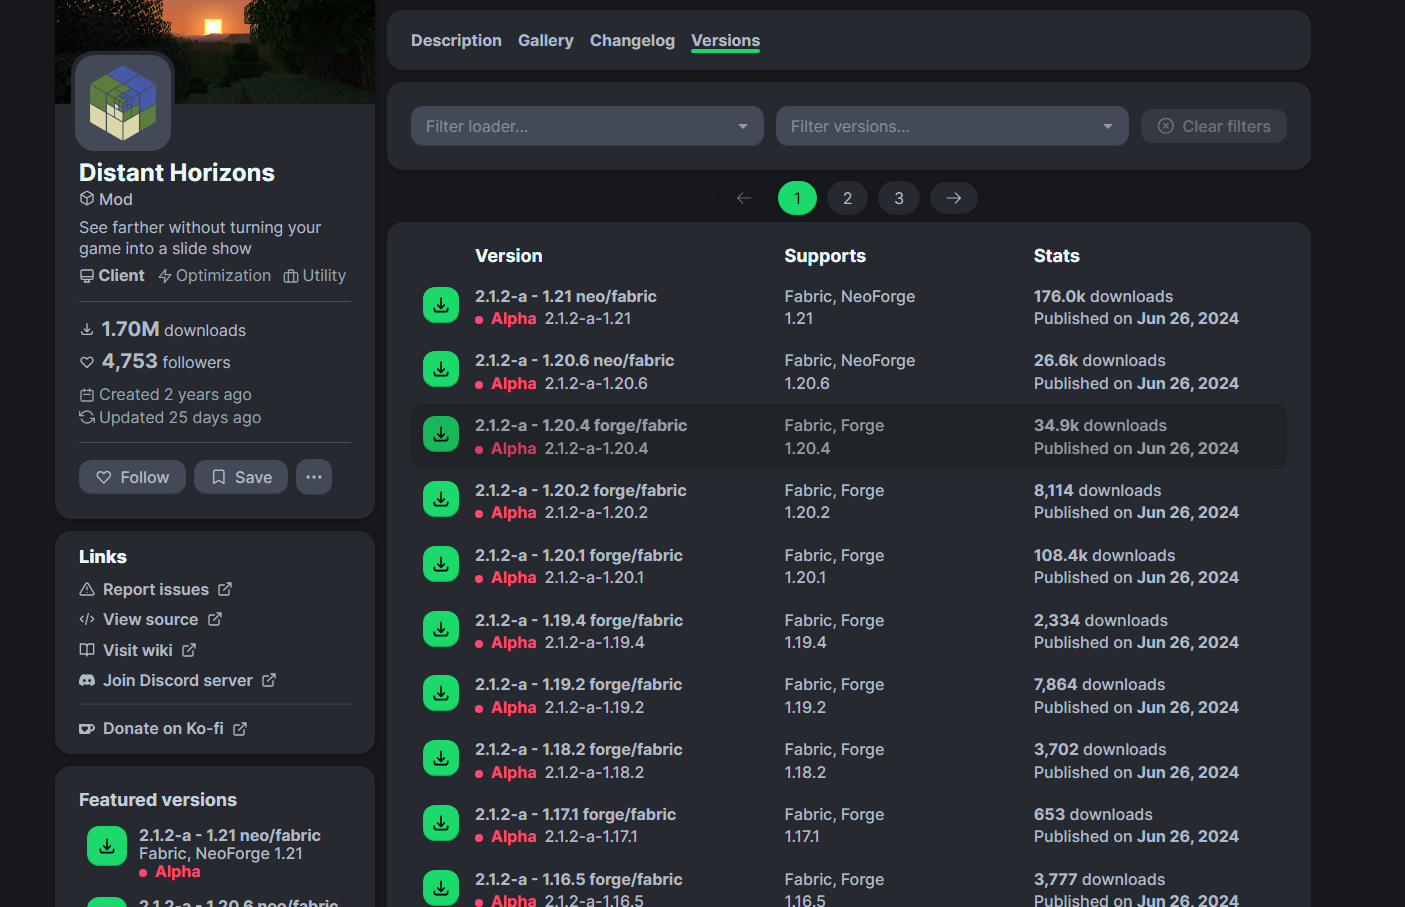Follow the Distant Horizons project

[x=132, y=477]
